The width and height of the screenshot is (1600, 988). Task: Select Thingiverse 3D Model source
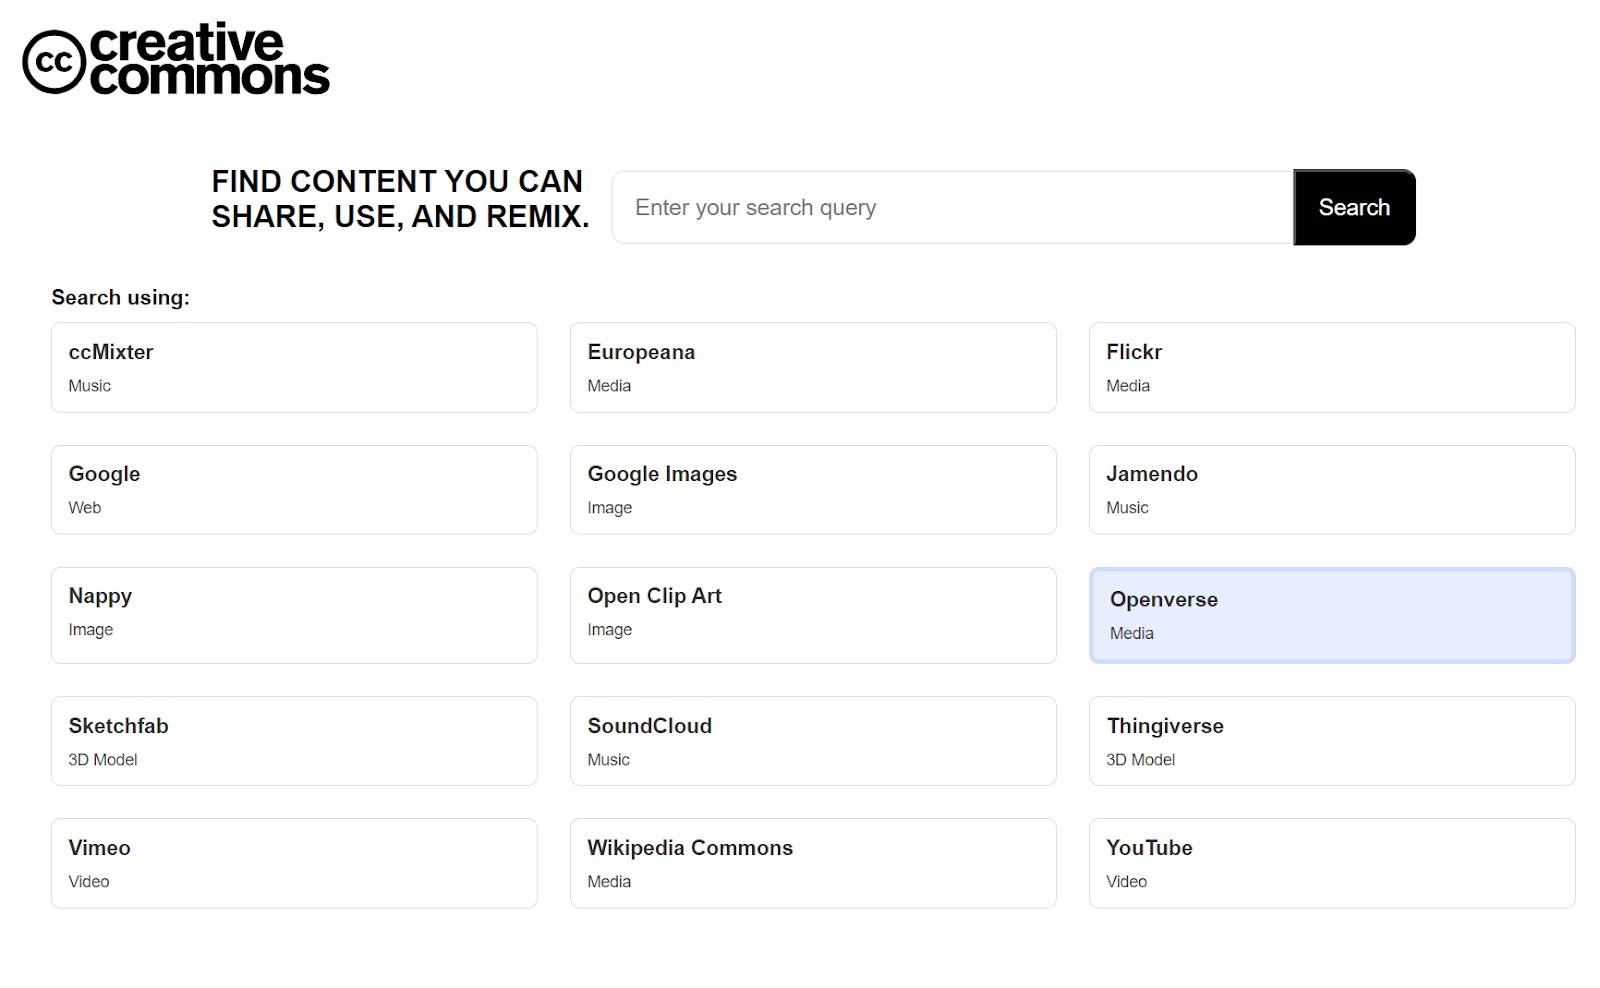tap(1332, 741)
